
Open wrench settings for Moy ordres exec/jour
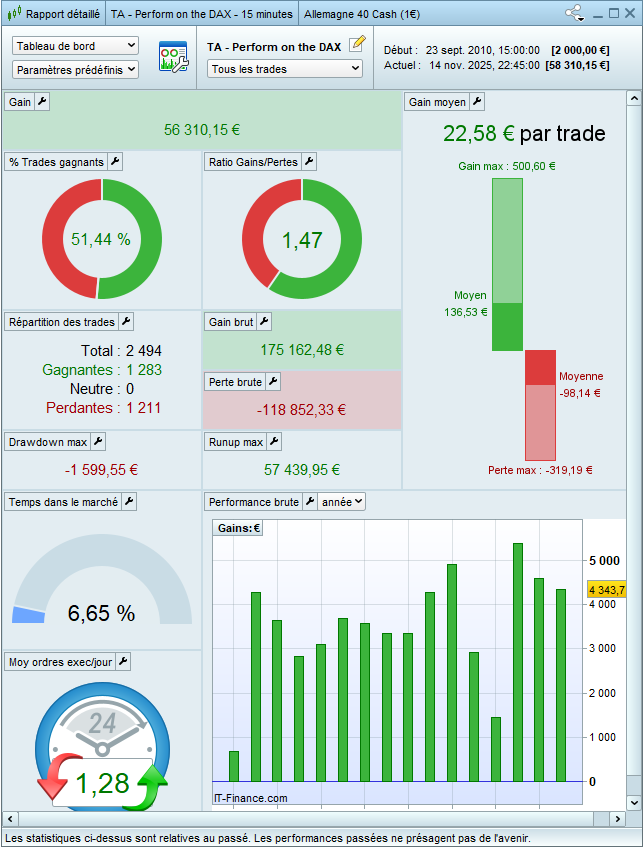tap(123, 661)
